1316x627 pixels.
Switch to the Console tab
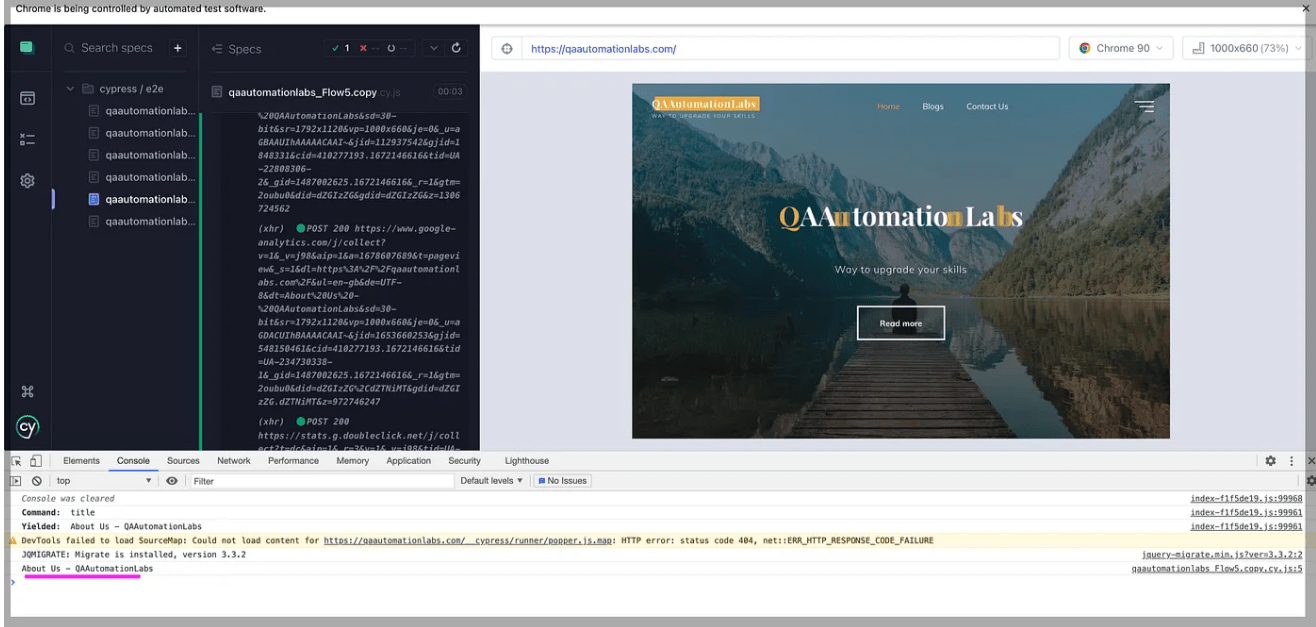point(133,461)
